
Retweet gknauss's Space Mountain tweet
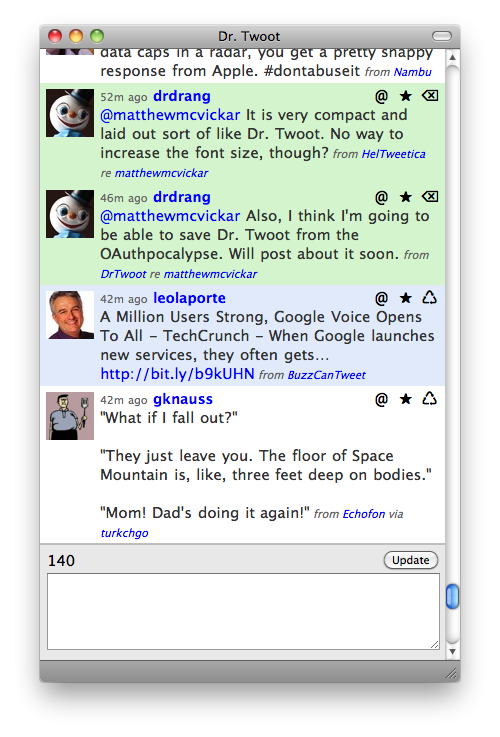[x=430, y=399]
